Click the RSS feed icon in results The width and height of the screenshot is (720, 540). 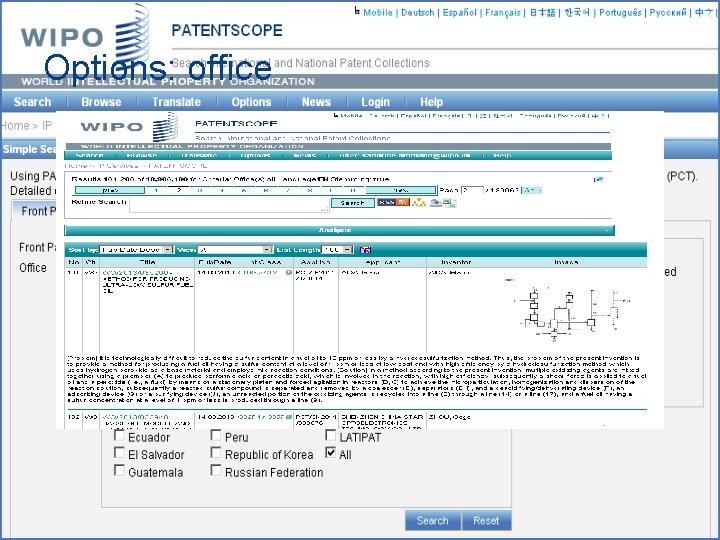click(x=393, y=202)
